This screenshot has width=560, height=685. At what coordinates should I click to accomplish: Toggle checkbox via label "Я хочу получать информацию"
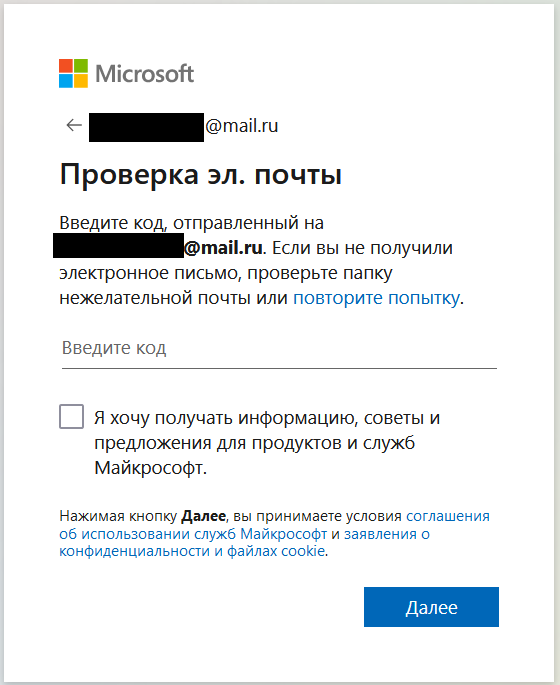pos(267,418)
